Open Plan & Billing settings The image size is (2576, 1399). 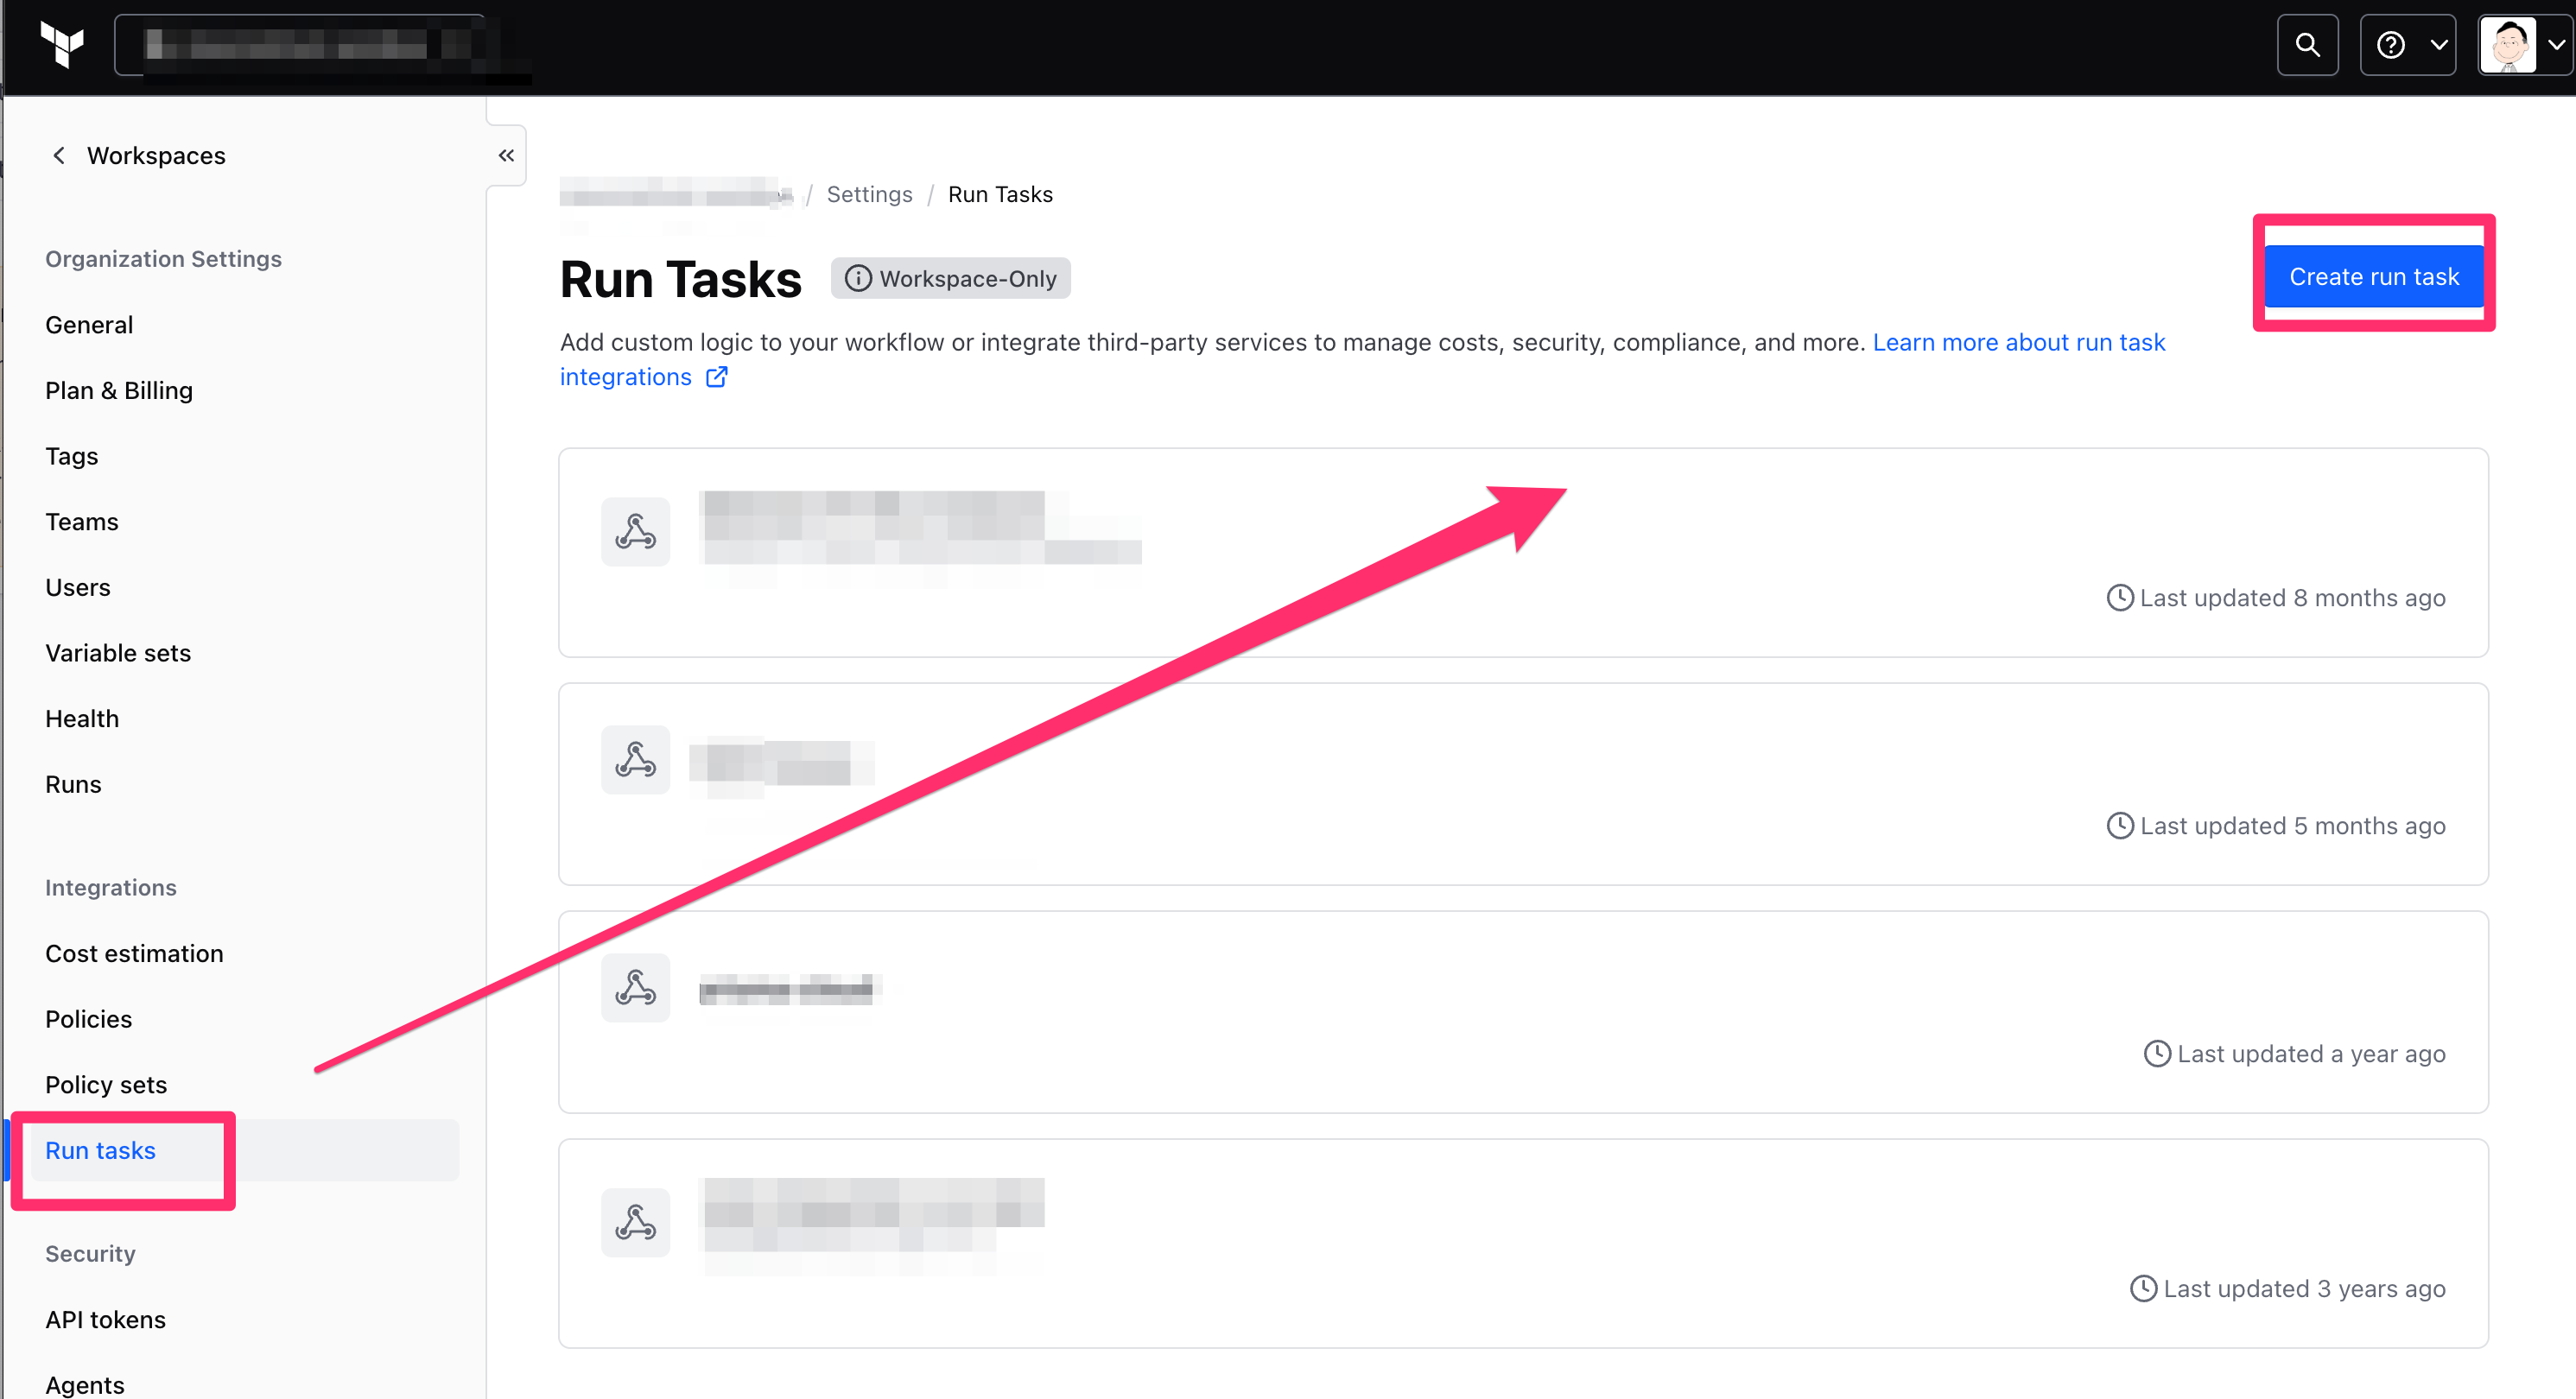point(119,391)
